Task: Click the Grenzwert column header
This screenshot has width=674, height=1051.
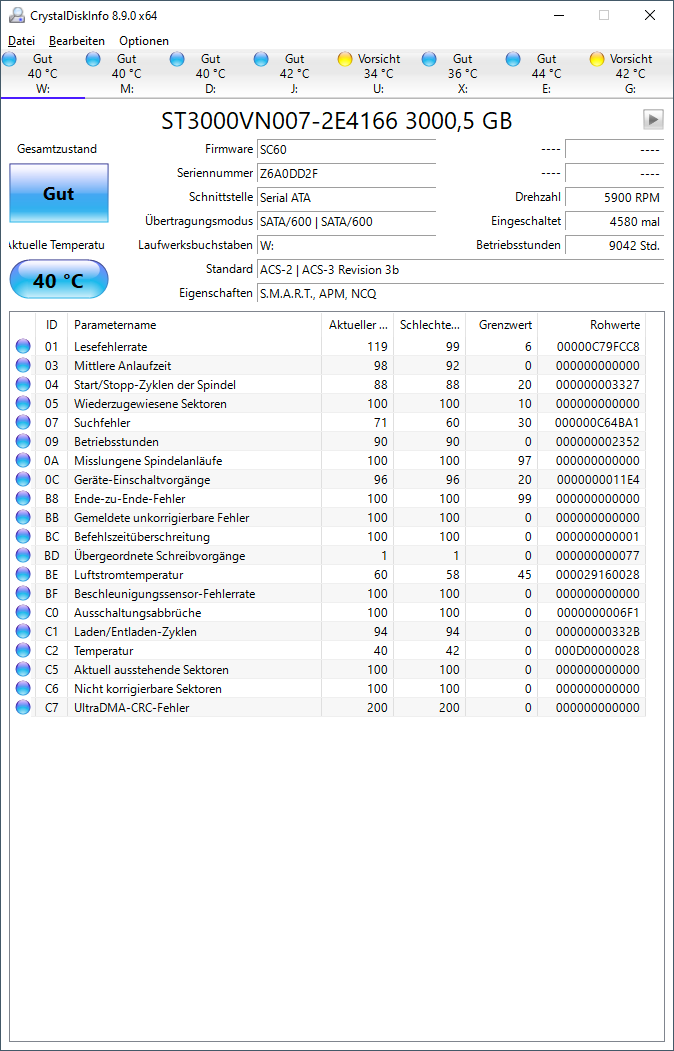Action: coord(502,324)
